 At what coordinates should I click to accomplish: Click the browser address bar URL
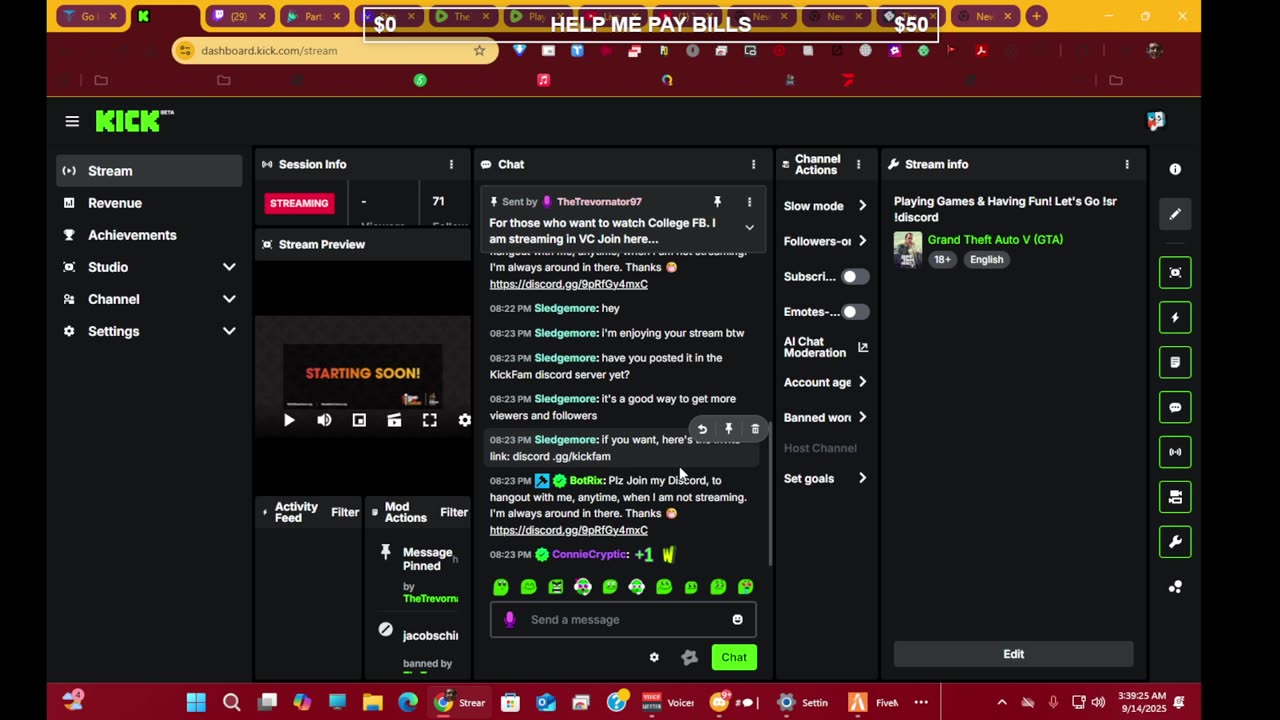tap(269, 51)
